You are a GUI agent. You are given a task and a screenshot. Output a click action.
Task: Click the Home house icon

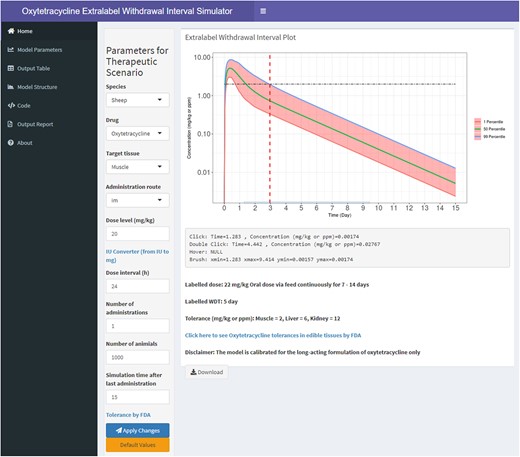pyautogui.click(x=11, y=31)
